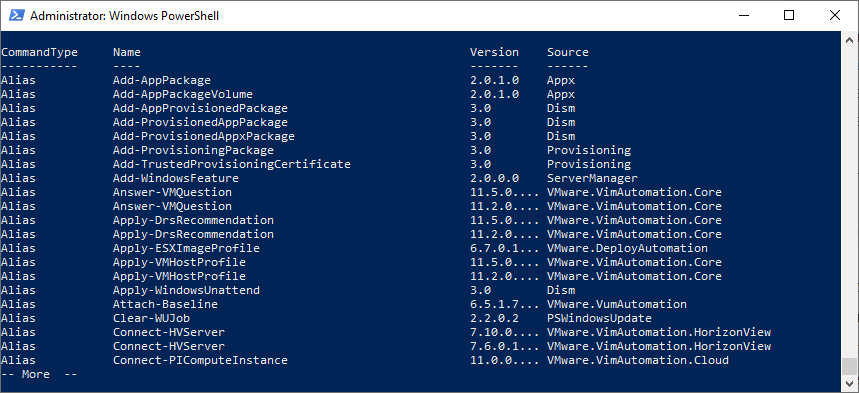Click the Administrator: Windows PowerShell title

[x=124, y=16]
